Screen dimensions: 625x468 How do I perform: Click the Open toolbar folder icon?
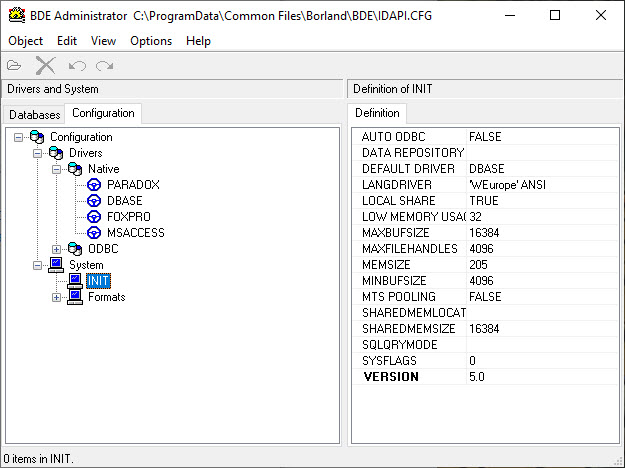click(14, 65)
